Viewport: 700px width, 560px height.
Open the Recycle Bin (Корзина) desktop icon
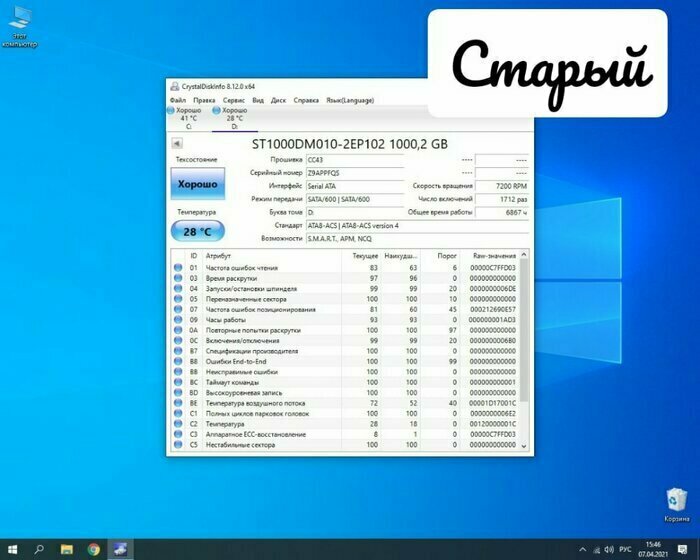point(676,503)
